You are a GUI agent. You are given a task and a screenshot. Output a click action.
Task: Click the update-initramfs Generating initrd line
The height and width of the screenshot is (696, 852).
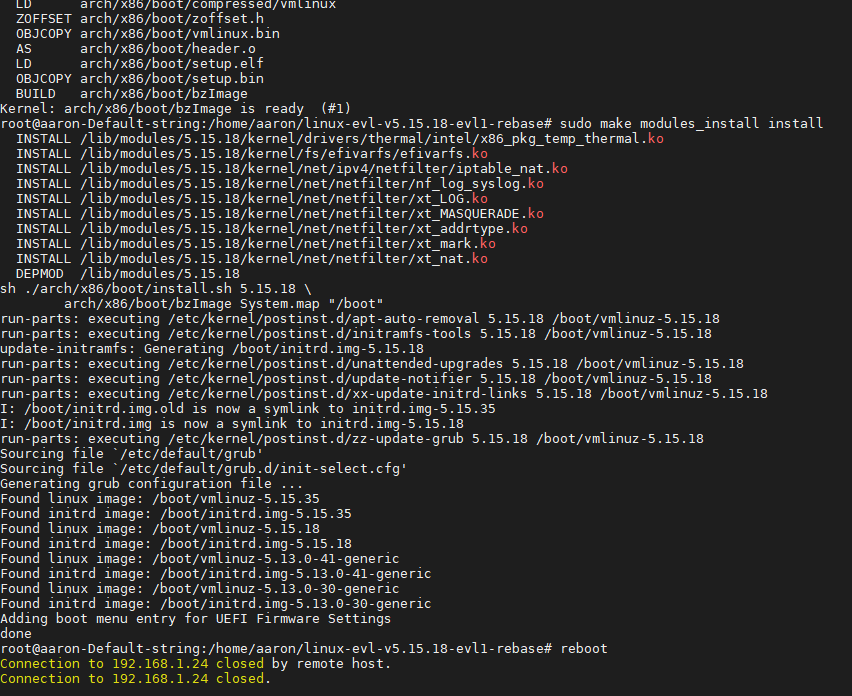tap(212, 348)
